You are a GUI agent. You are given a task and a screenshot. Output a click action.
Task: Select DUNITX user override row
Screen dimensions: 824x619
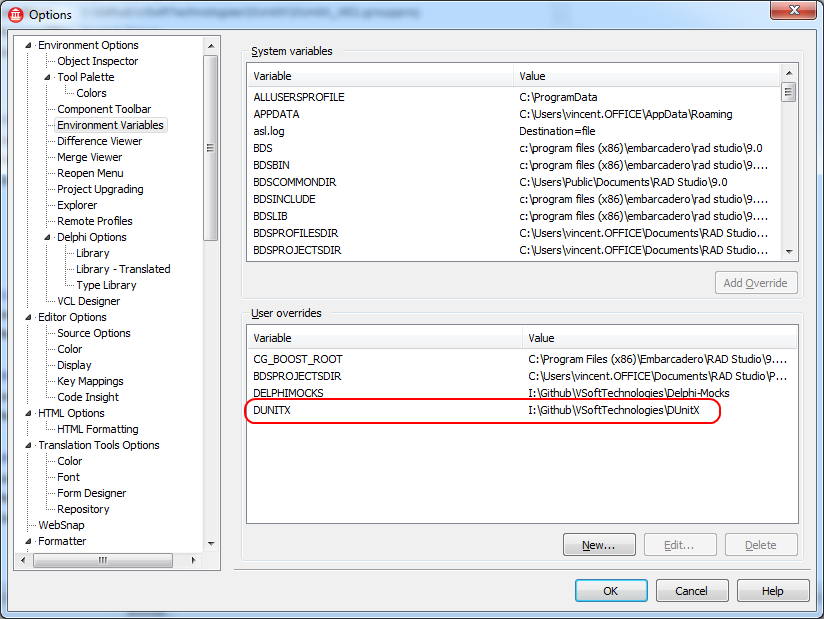[x=522, y=410]
